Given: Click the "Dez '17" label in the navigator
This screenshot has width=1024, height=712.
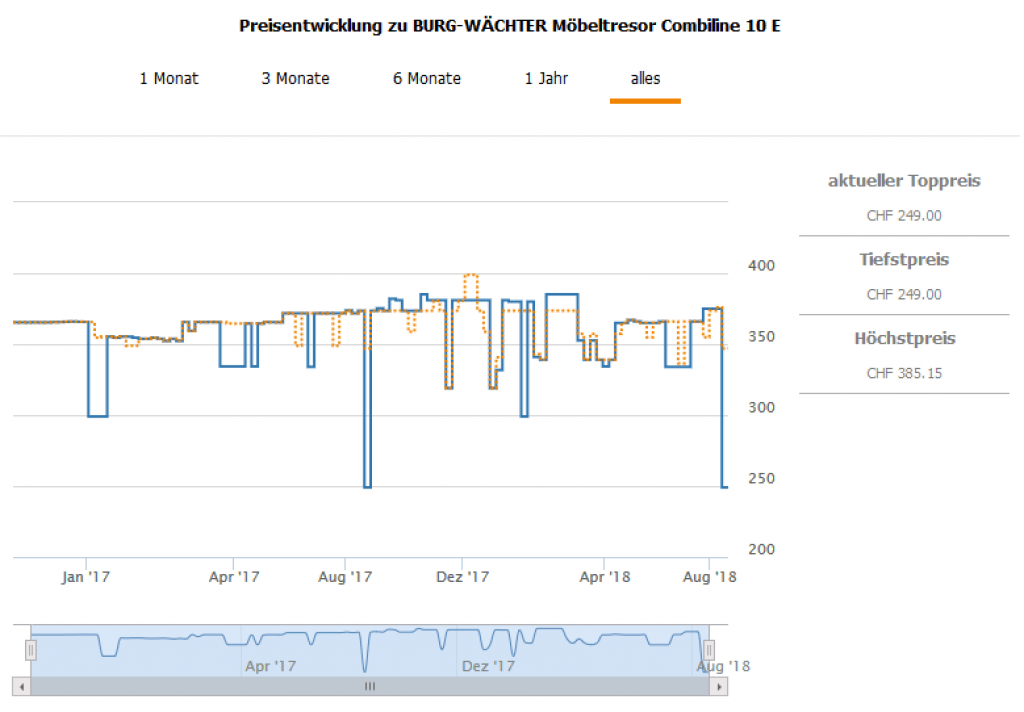Looking at the screenshot, I should click(489, 665).
